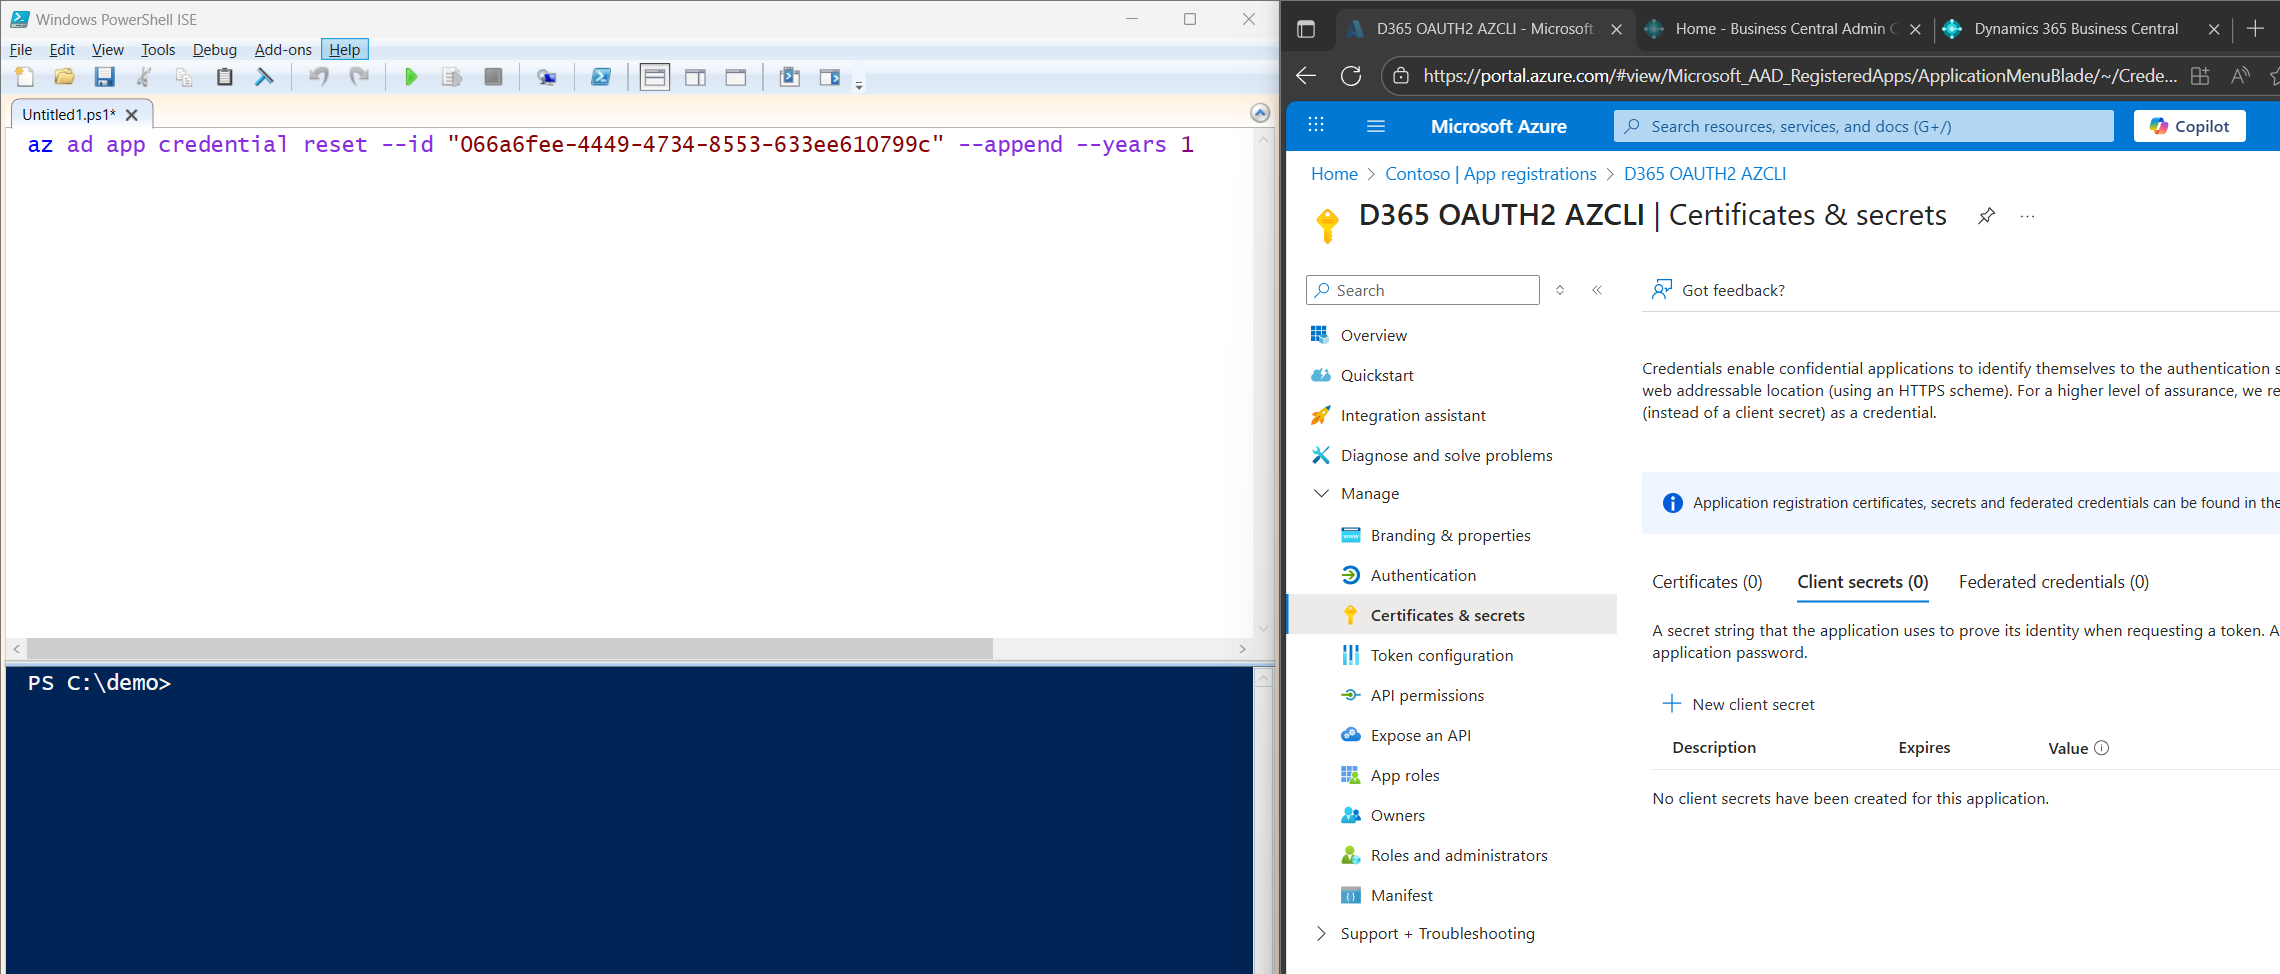Click New client secret
2280x974 pixels.
click(x=1738, y=704)
